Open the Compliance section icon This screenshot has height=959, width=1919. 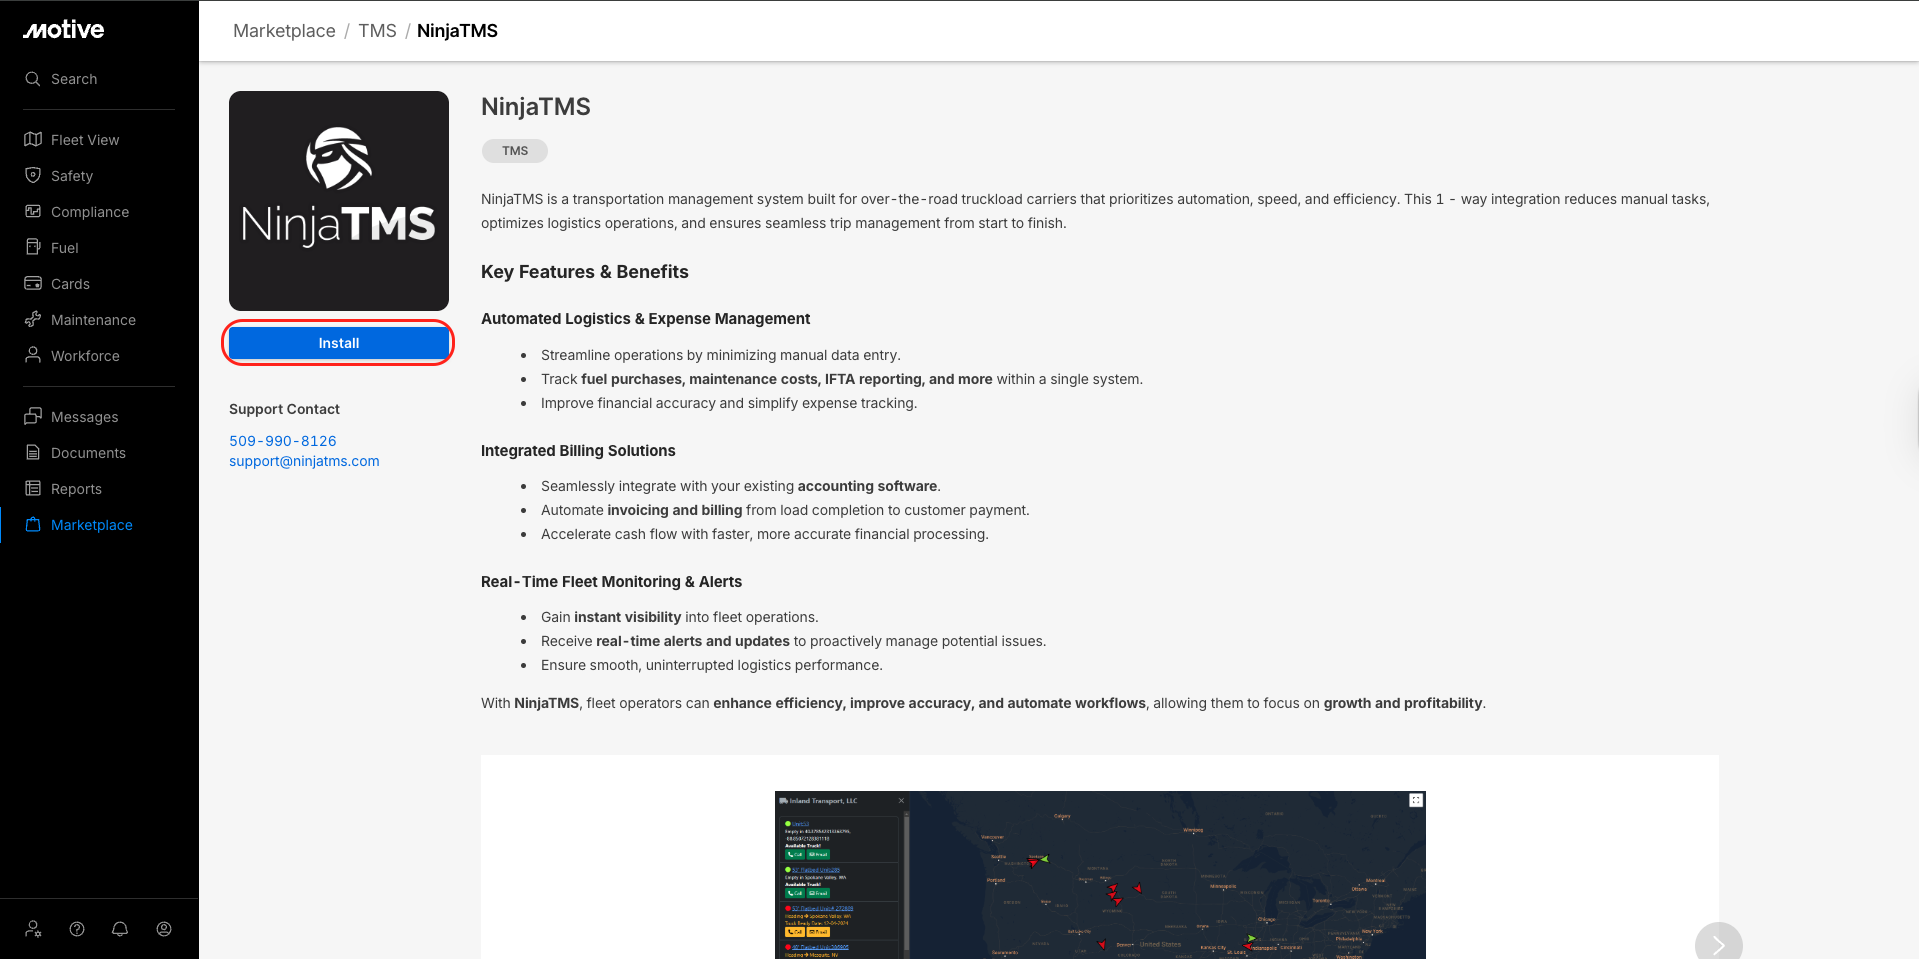pyautogui.click(x=33, y=211)
